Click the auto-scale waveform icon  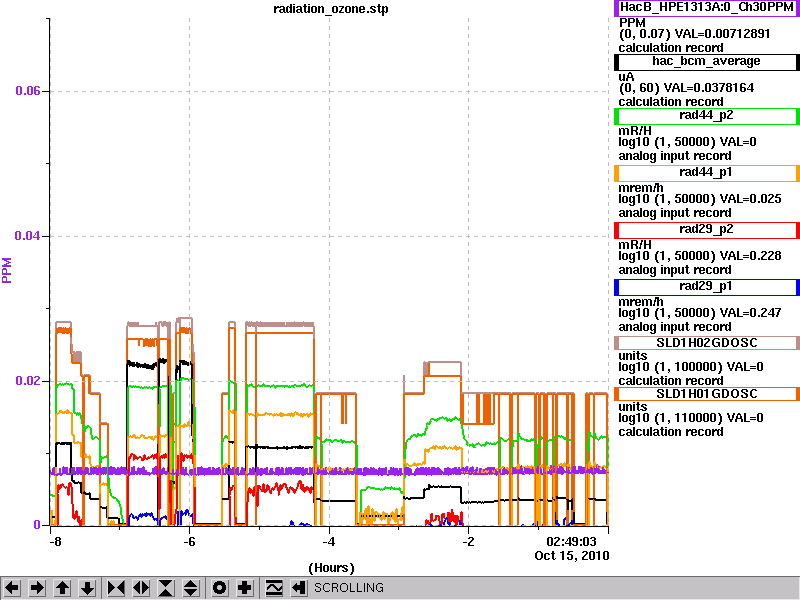point(274,588)
